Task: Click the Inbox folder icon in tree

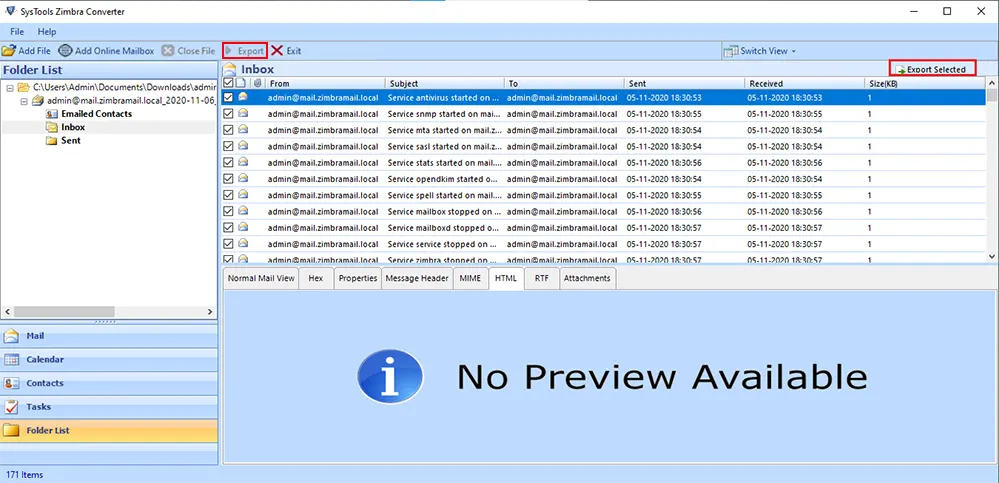Action: click(x=52, y=127)
